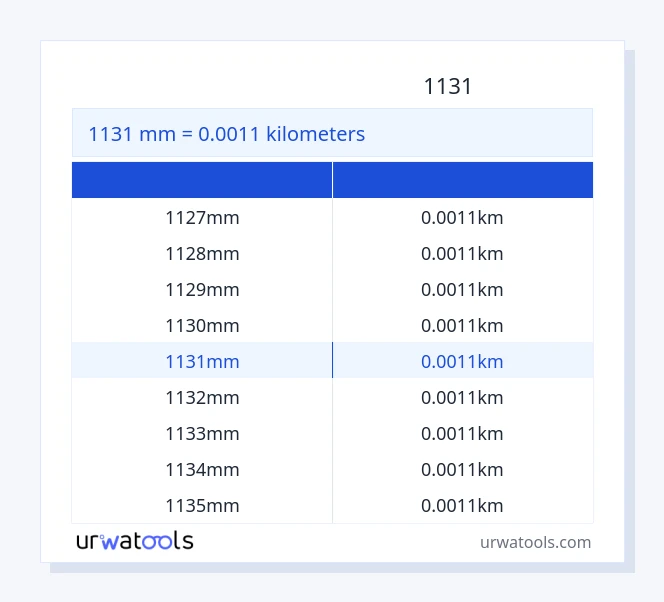Viewport: 664px width, 602px height.
Task: Click the left blue table header cell
Action: pyautogui.click(x=202, y=180)
